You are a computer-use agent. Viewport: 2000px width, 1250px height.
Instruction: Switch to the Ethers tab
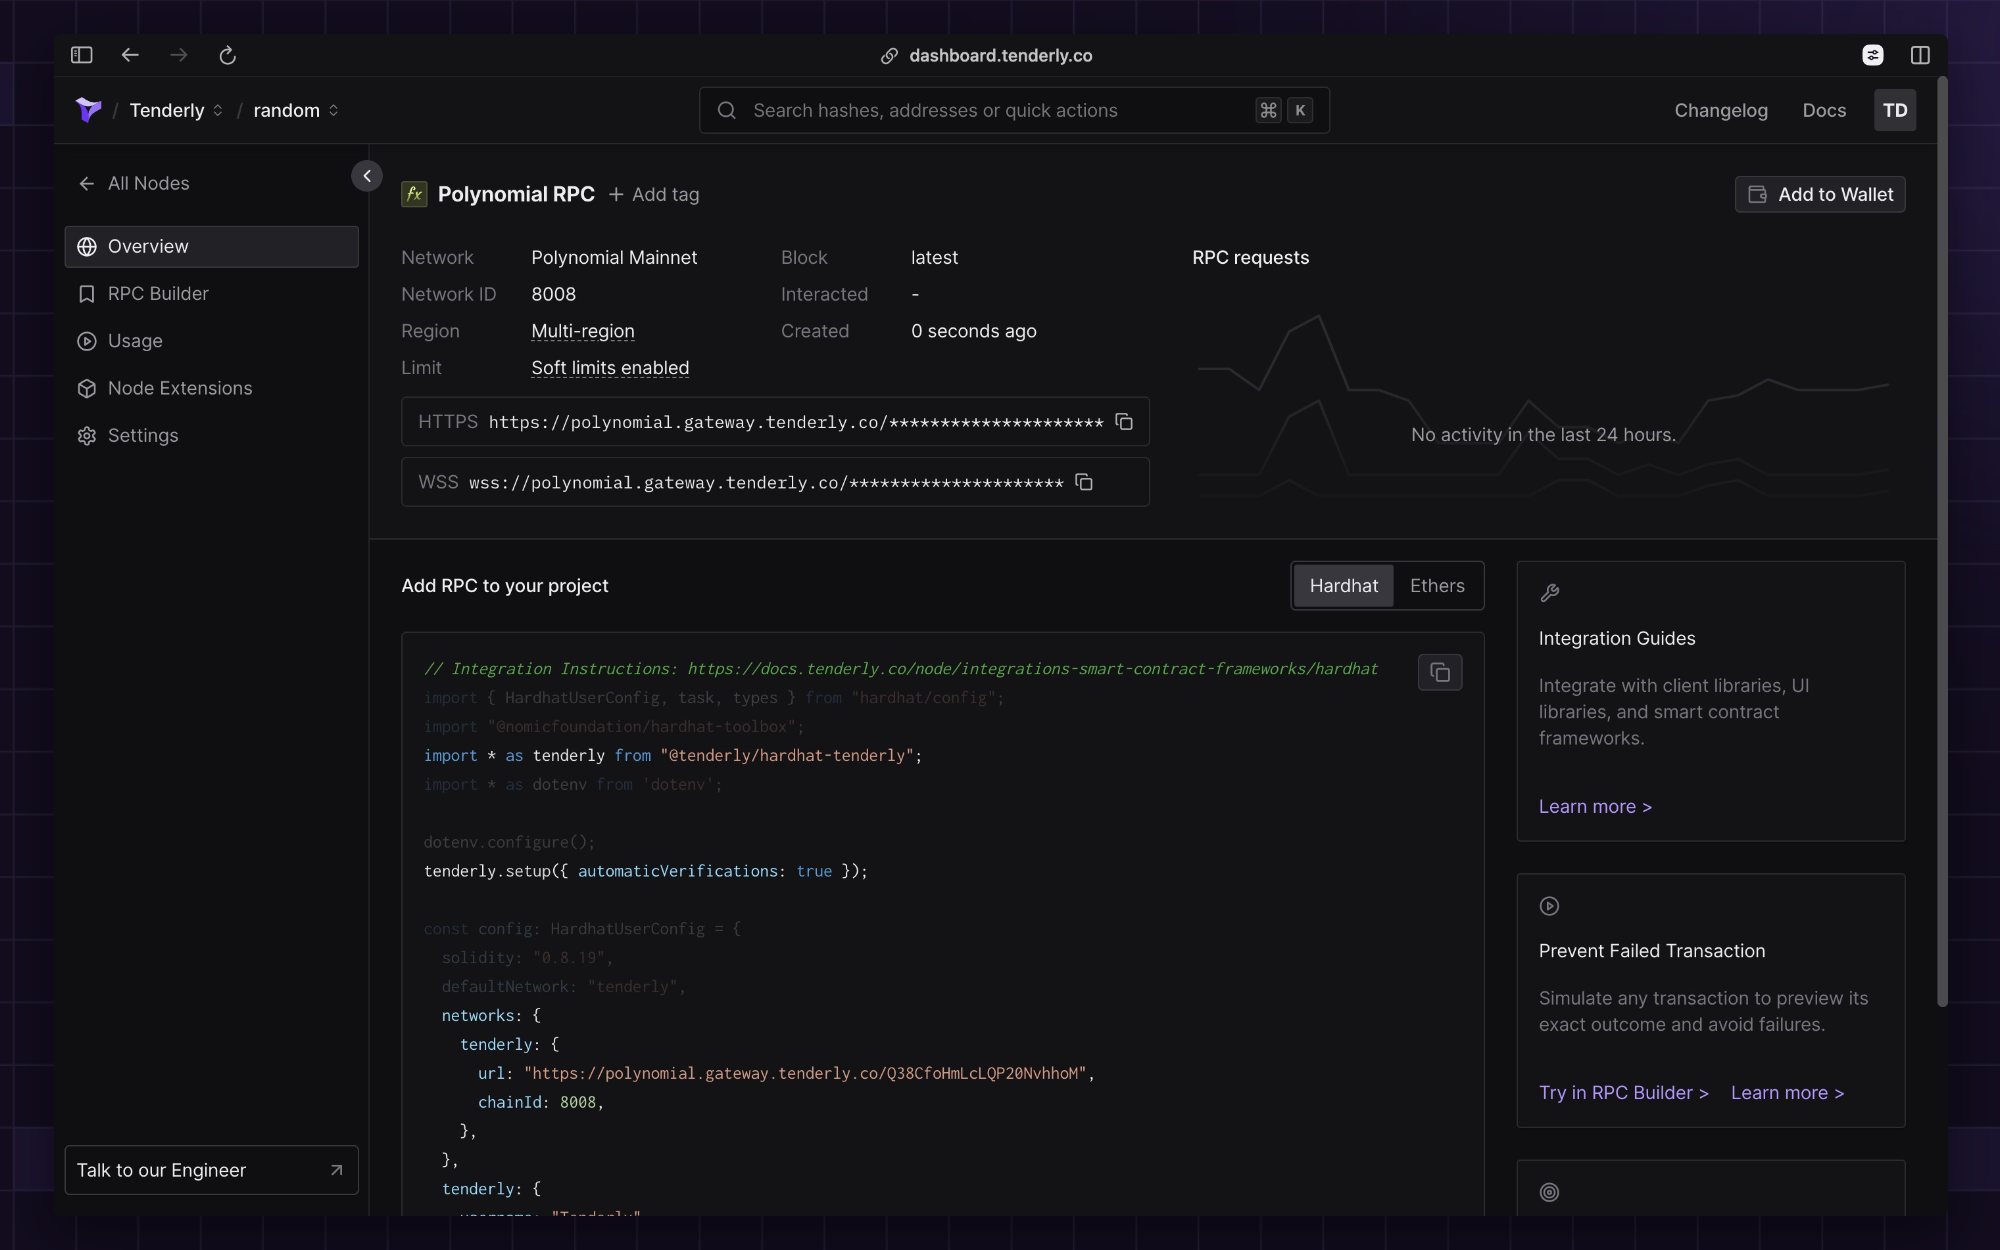tap(1437, 585)
